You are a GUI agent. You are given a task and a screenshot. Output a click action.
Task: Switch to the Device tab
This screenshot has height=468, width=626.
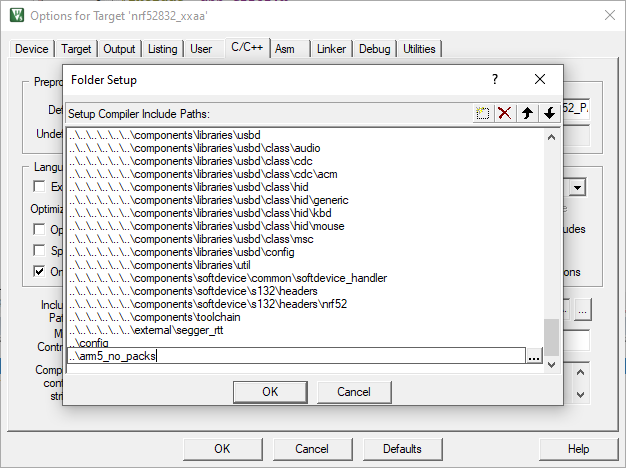point(32,49)
